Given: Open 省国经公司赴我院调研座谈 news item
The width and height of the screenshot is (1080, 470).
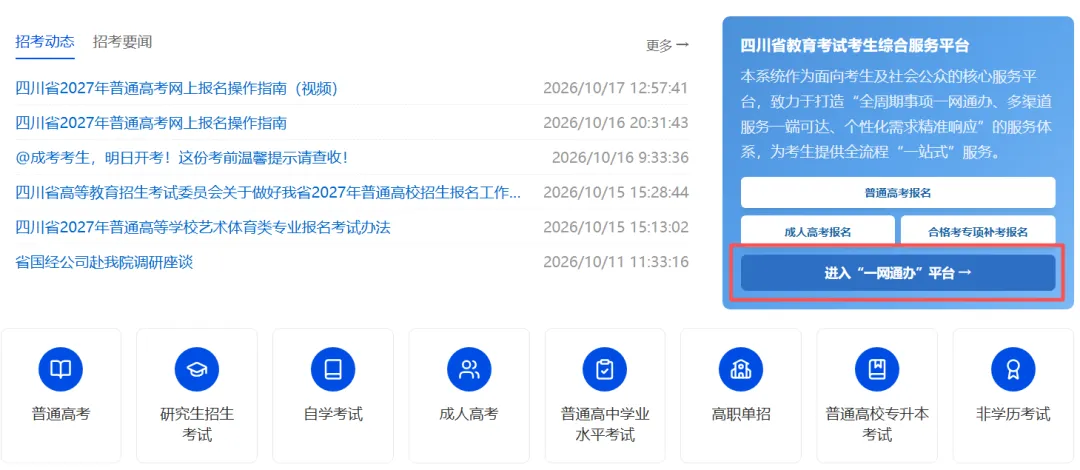Looking at the screenshot, I should pos(104,262).
